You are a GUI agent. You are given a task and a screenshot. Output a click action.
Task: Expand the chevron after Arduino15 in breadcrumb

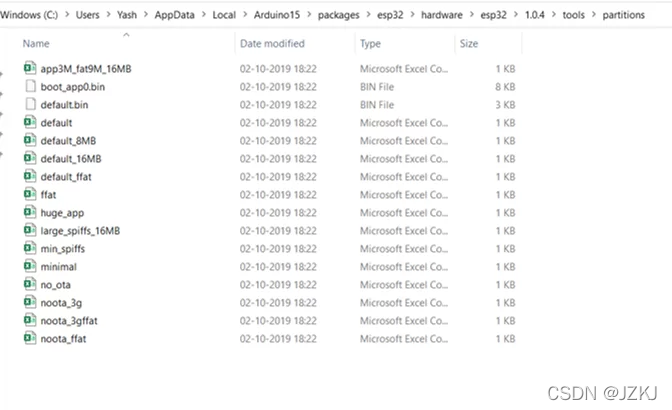309,15
